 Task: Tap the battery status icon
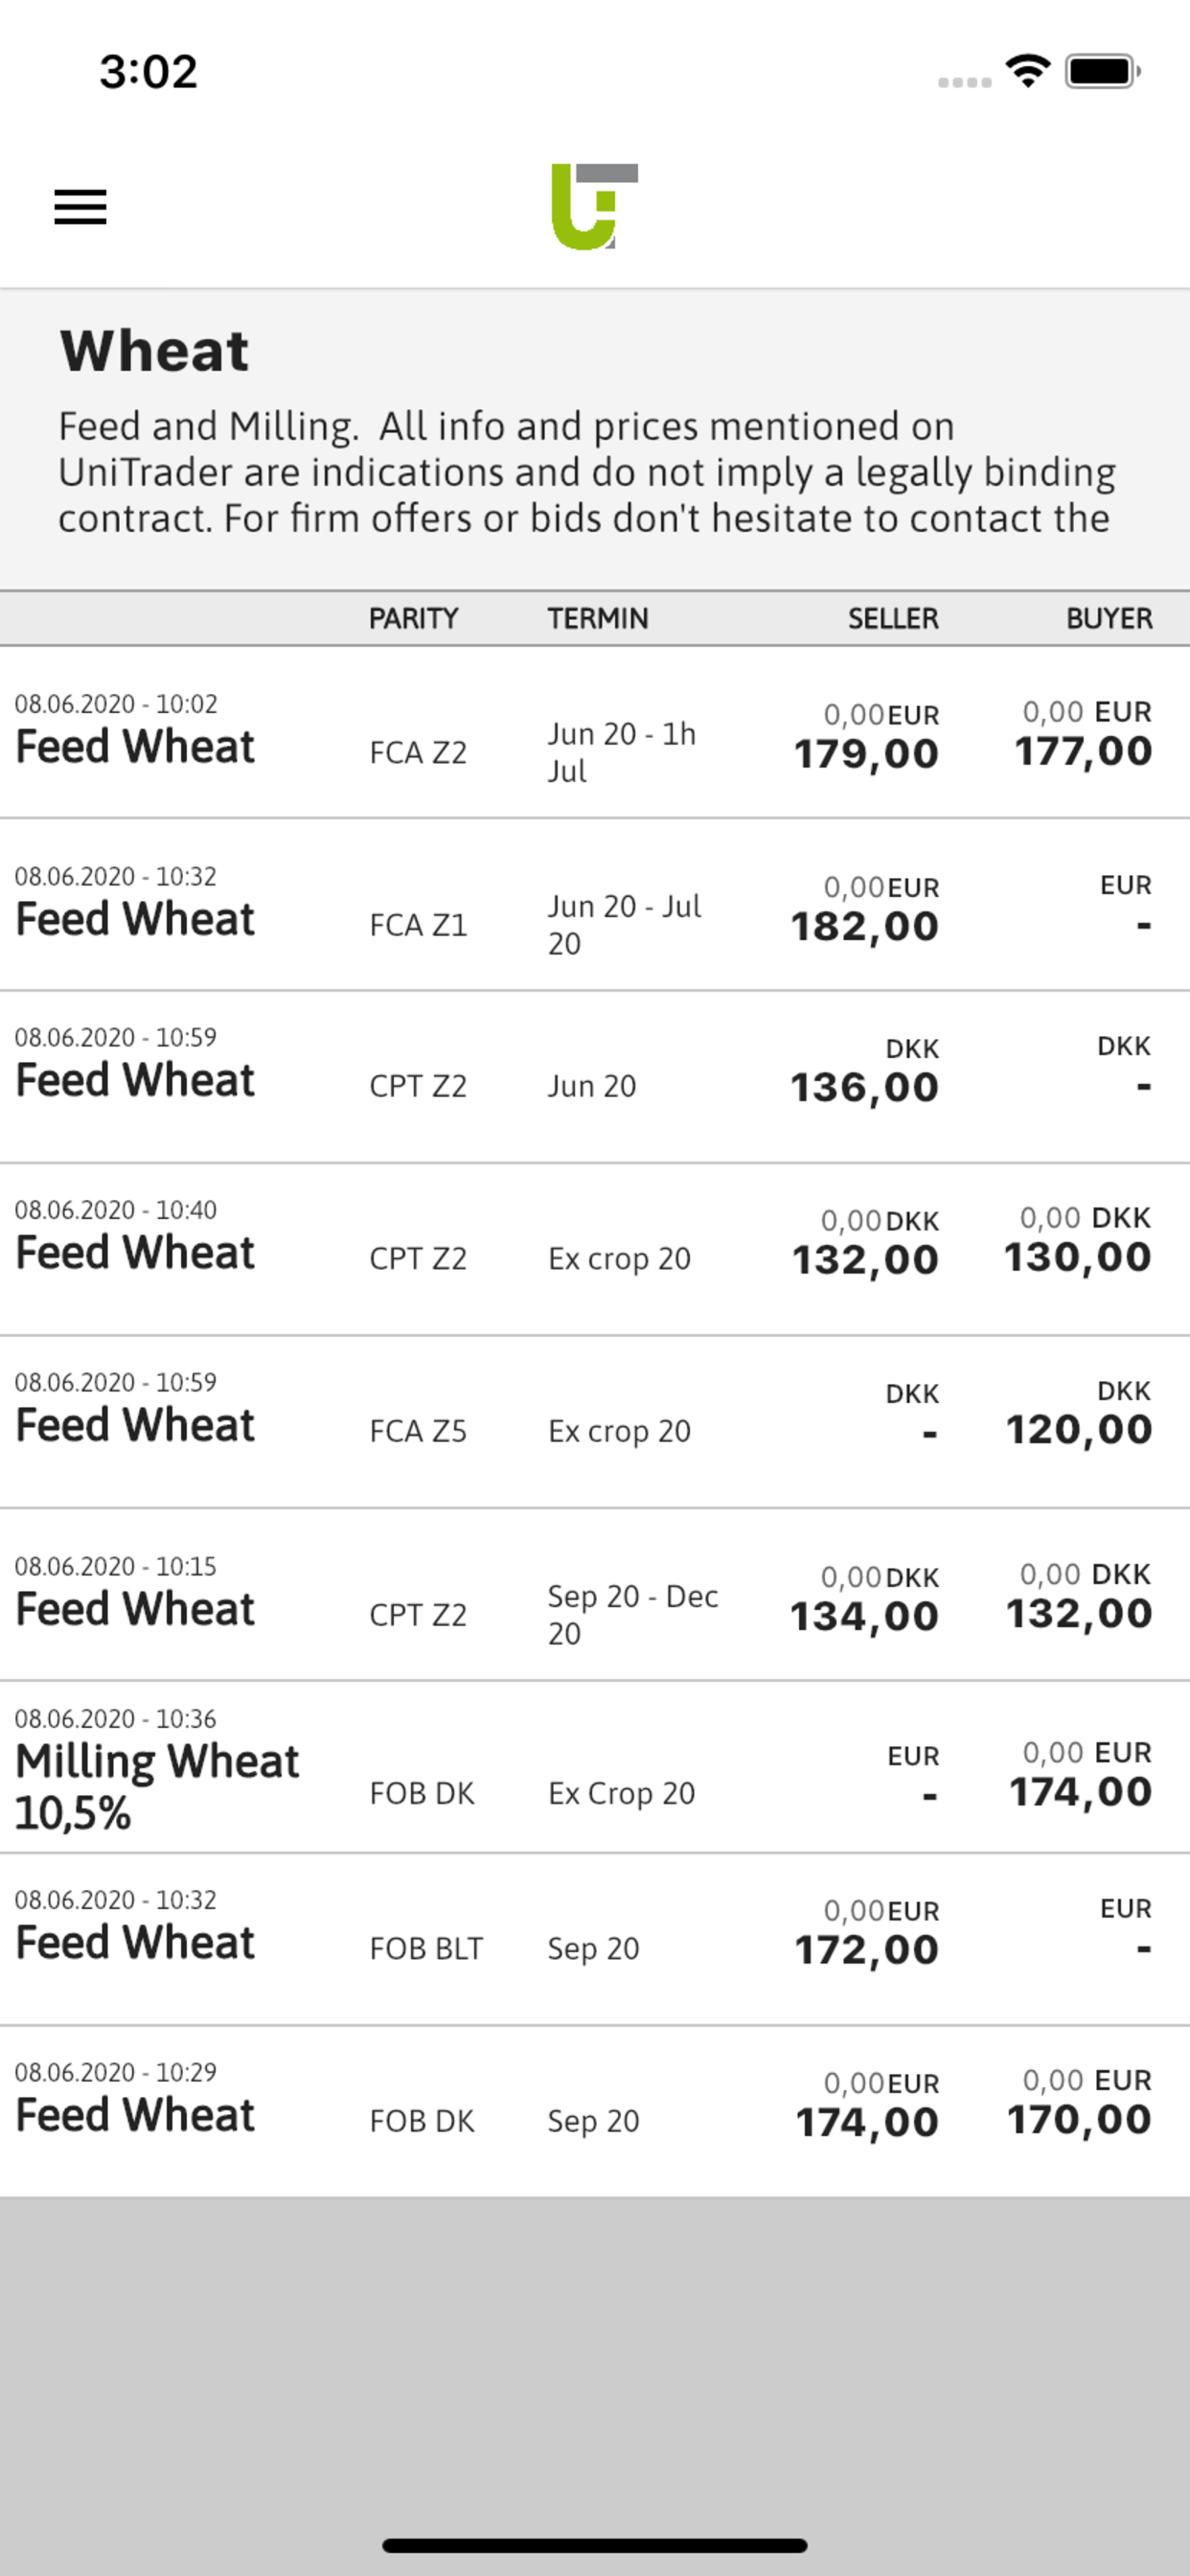[1103, 71]
